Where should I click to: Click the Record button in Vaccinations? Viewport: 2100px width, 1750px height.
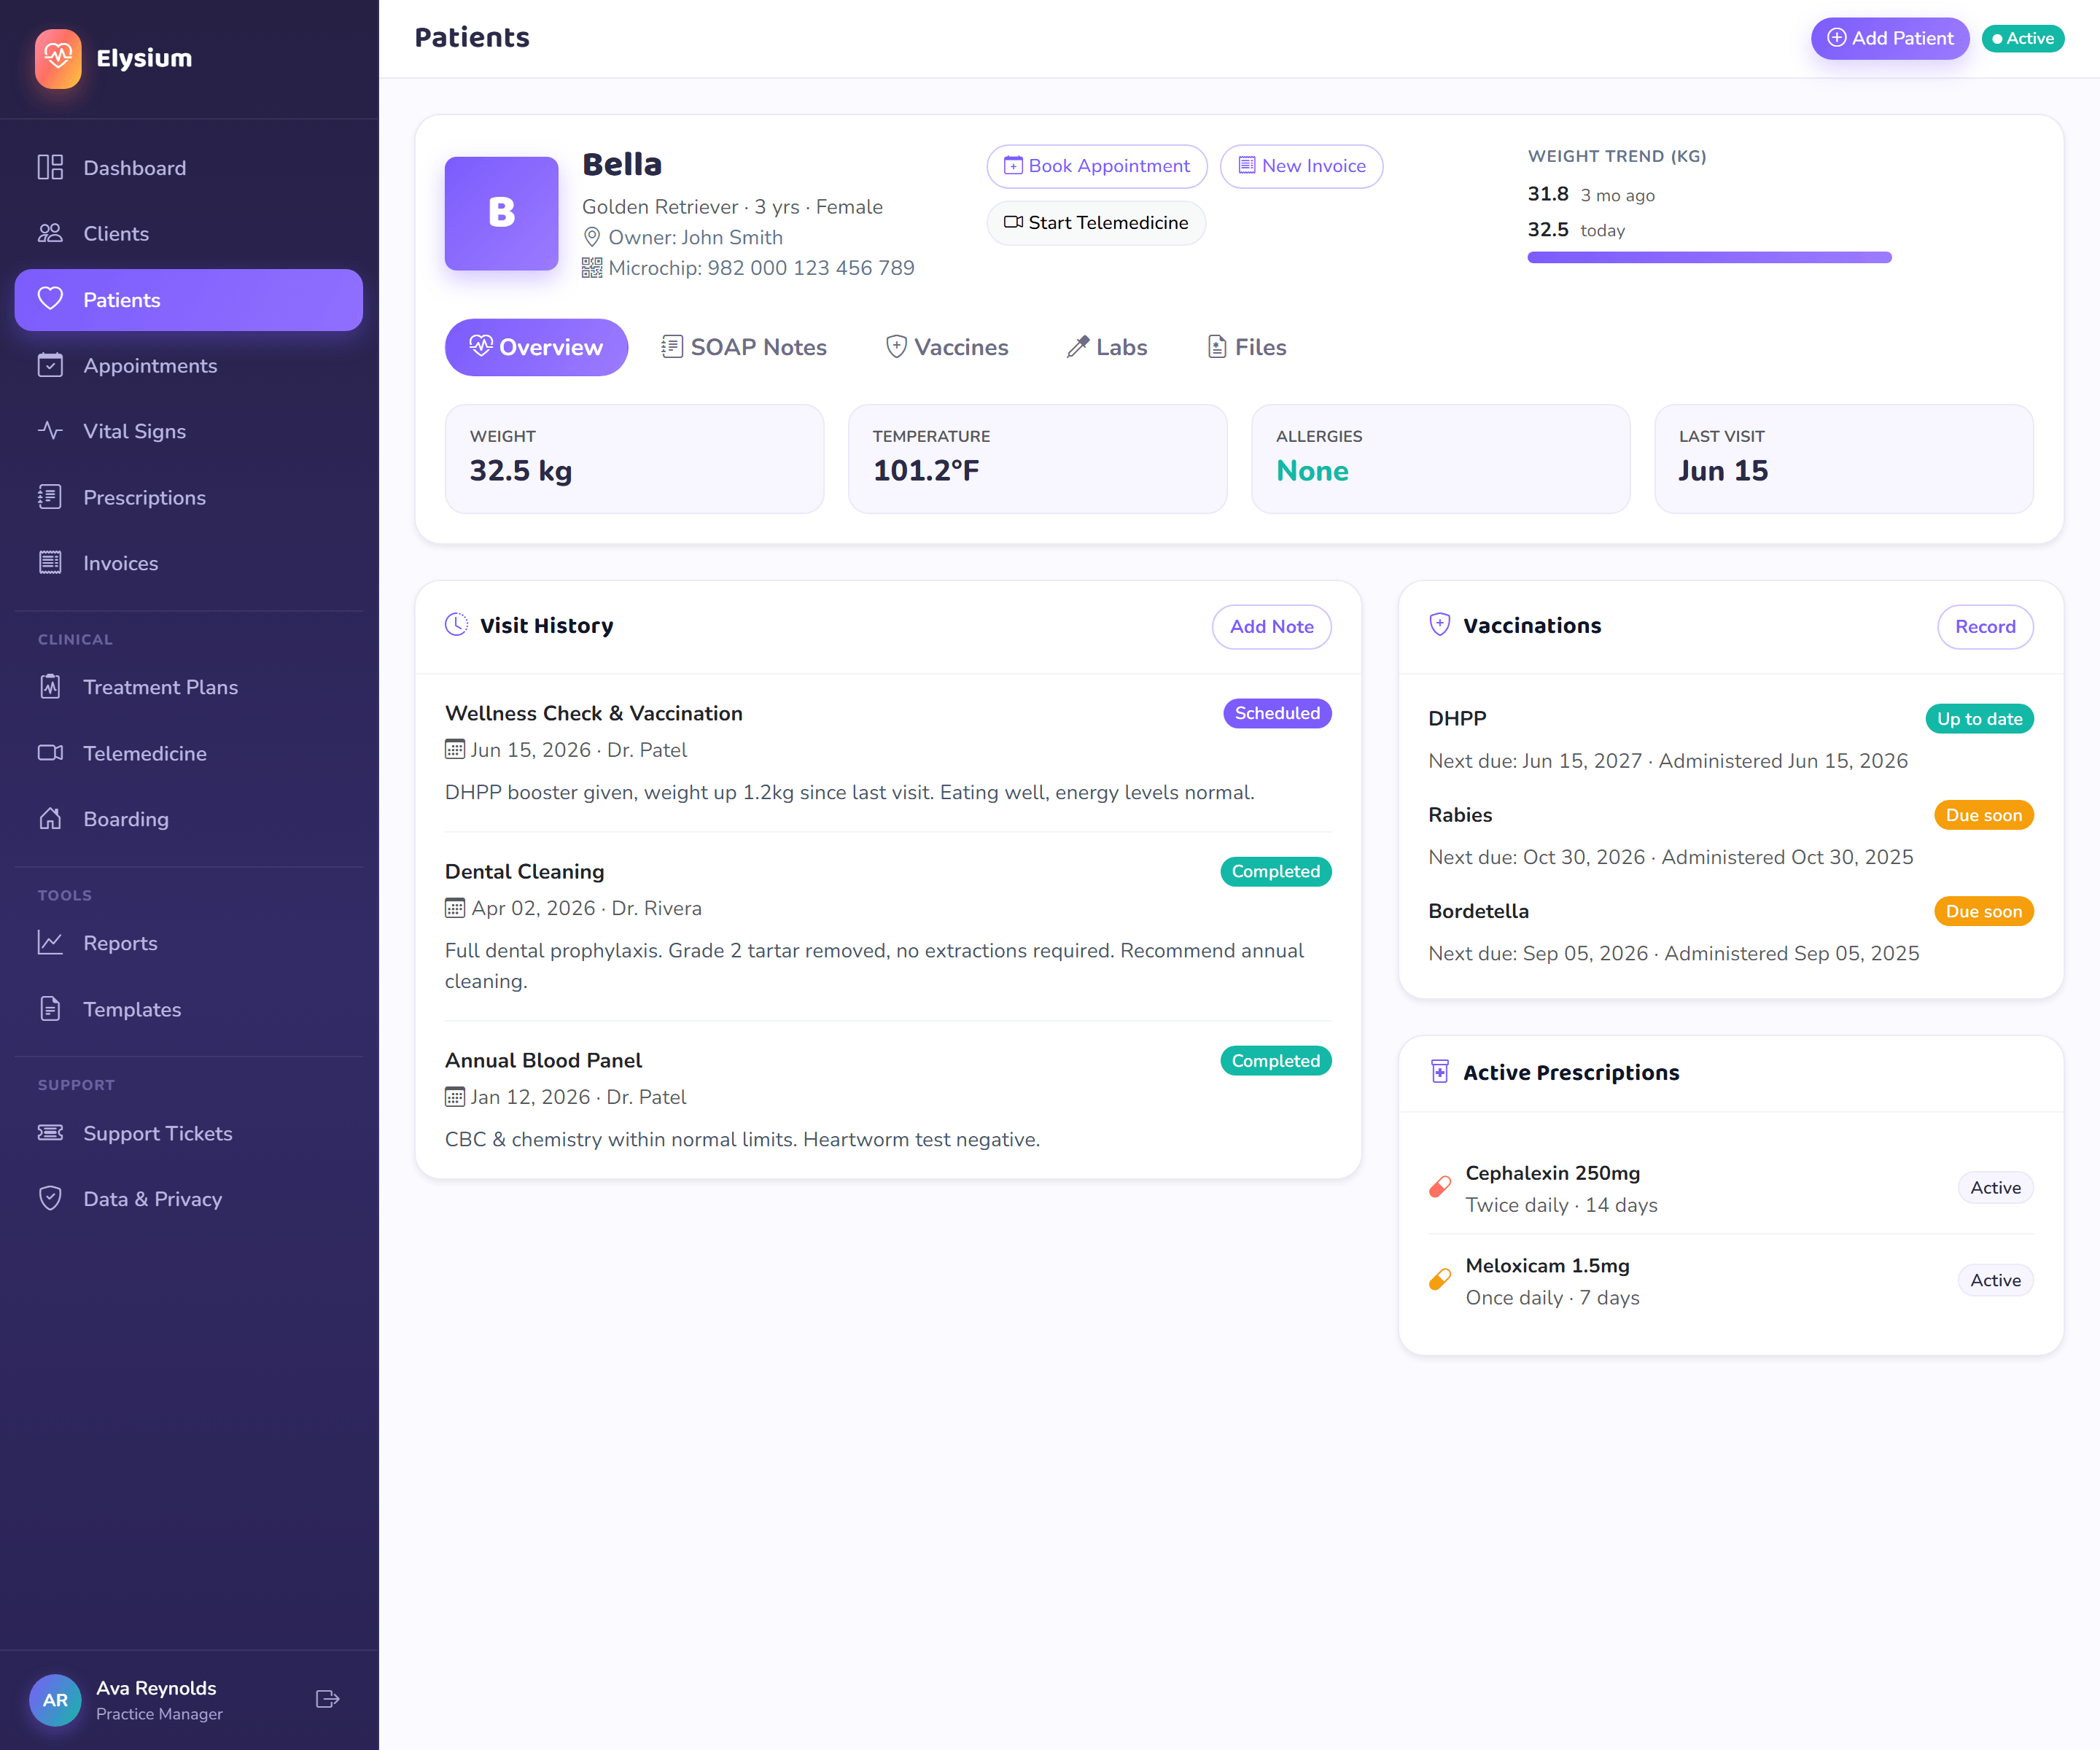1985,627
